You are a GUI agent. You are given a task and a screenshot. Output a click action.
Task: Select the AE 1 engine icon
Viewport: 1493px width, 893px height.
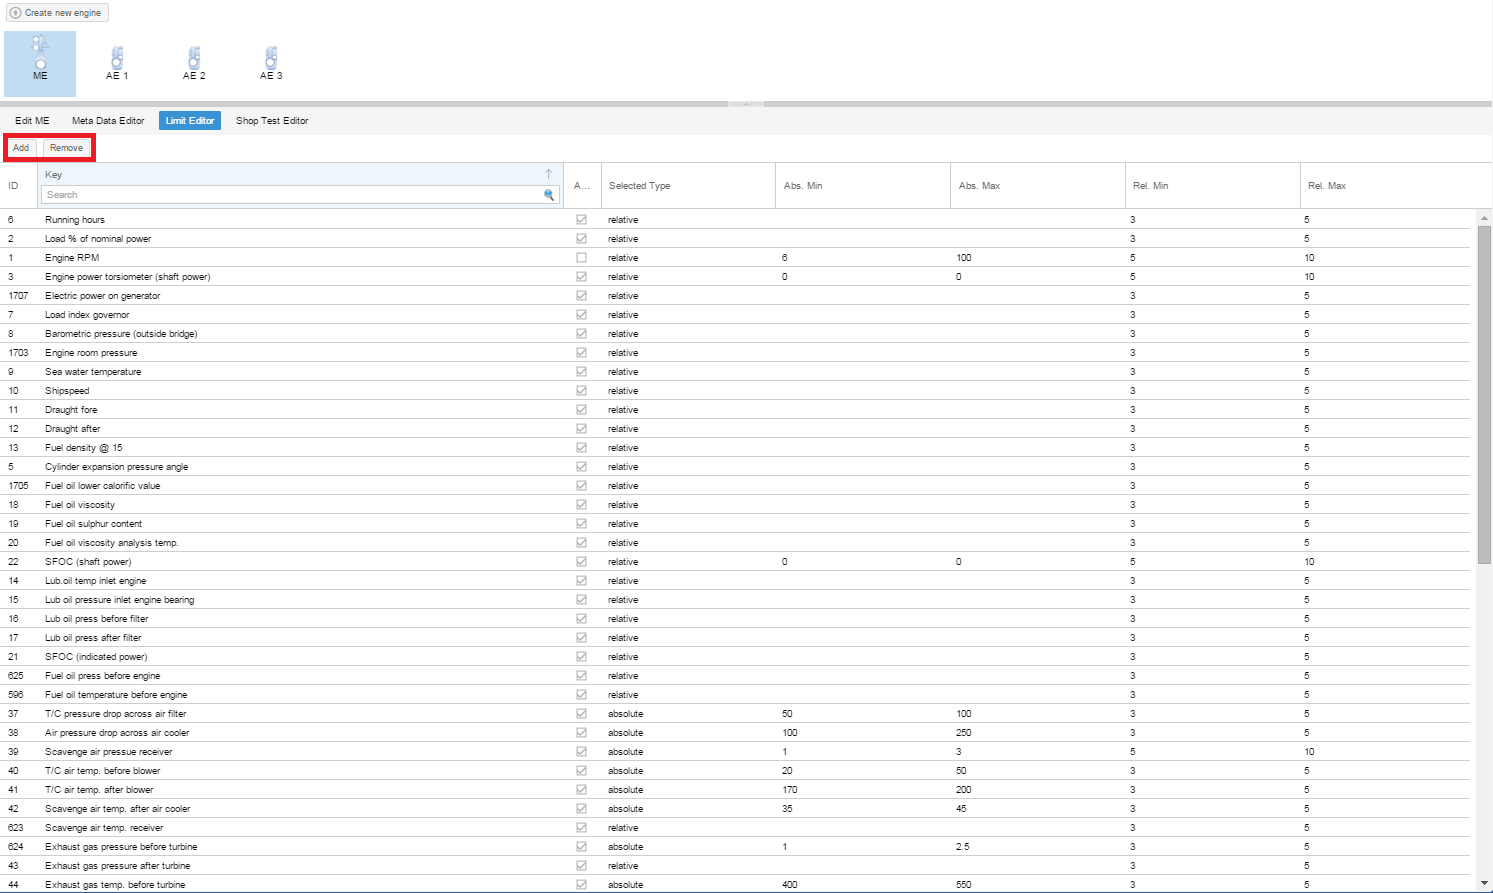point(117,62)
